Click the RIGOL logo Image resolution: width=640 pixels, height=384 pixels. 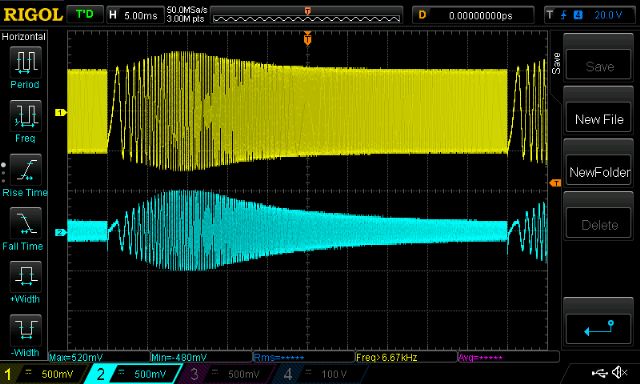pyautogui.click(x=33, y=15)
